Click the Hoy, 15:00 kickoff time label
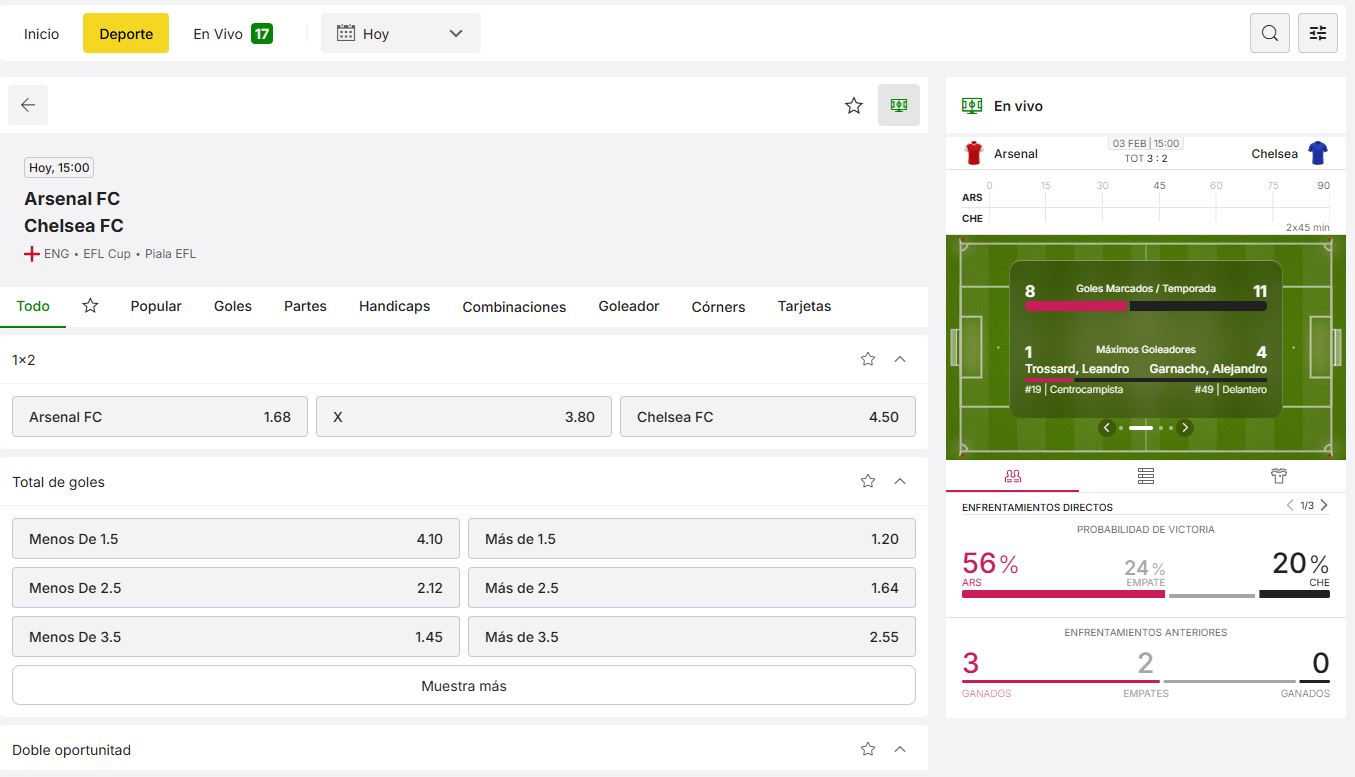The image size is (1355, 777). [x=59, y=168]
